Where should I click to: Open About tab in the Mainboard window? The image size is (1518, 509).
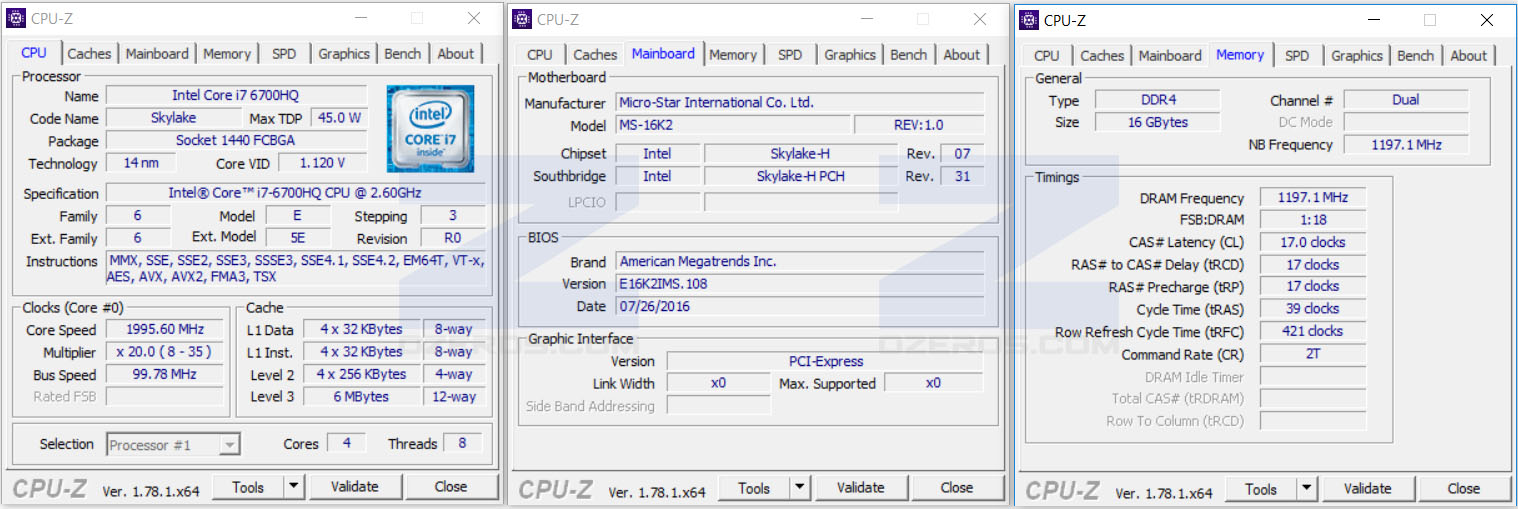click(x=962, y=55)
